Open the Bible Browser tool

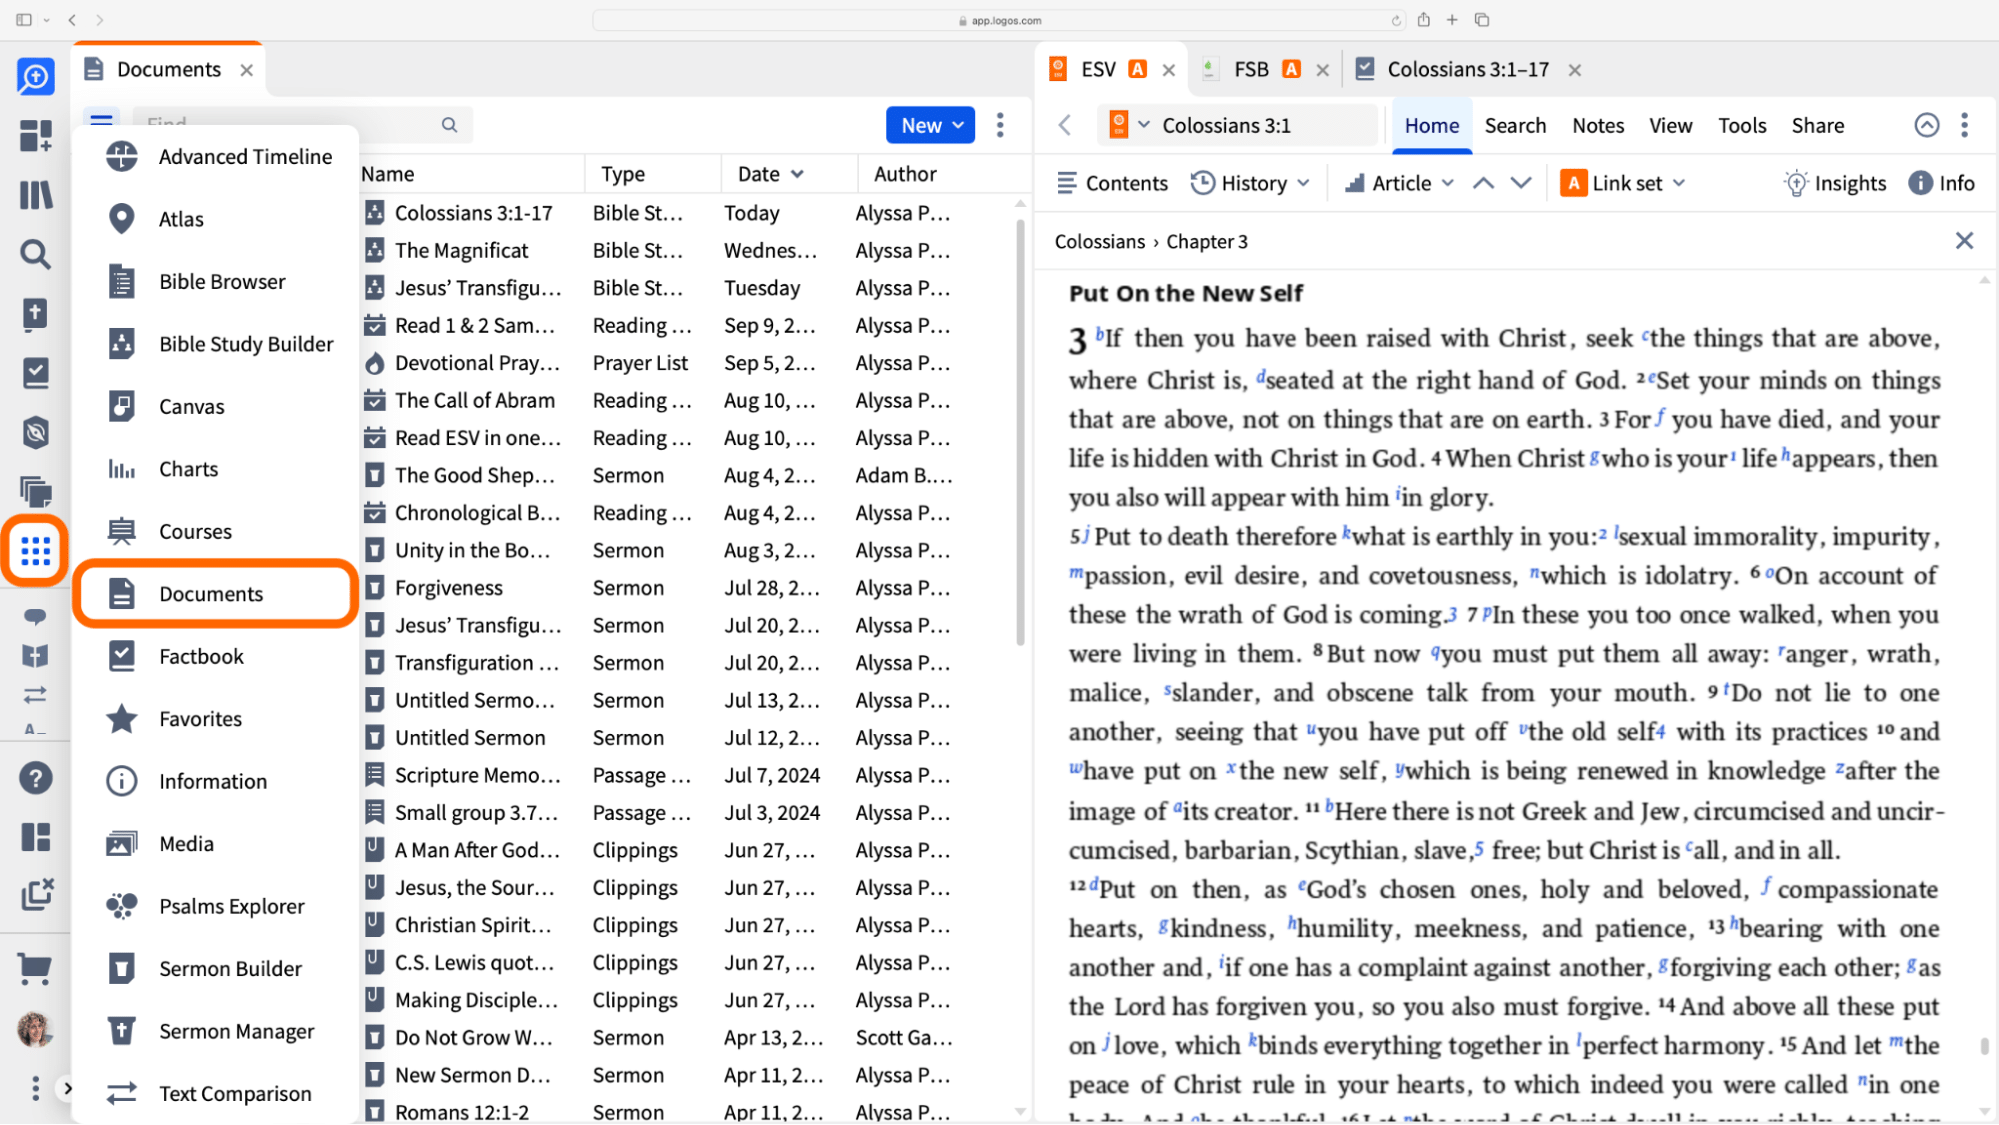218,281
